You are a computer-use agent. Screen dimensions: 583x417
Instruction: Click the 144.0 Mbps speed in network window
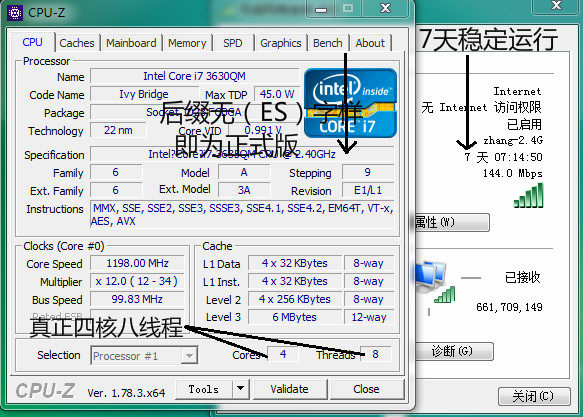click(512, 173)
